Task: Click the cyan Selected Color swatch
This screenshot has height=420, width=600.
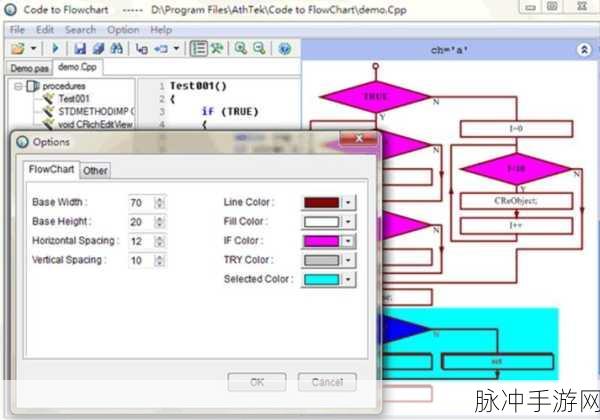Action: click(x=321, y=280)
